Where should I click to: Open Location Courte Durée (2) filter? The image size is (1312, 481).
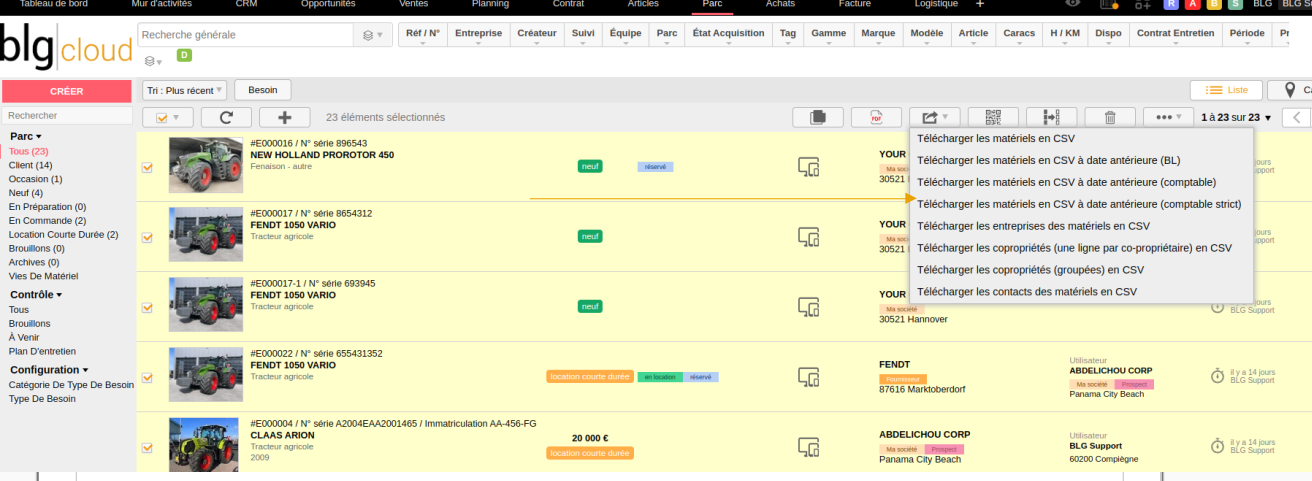tap(64, 235)
